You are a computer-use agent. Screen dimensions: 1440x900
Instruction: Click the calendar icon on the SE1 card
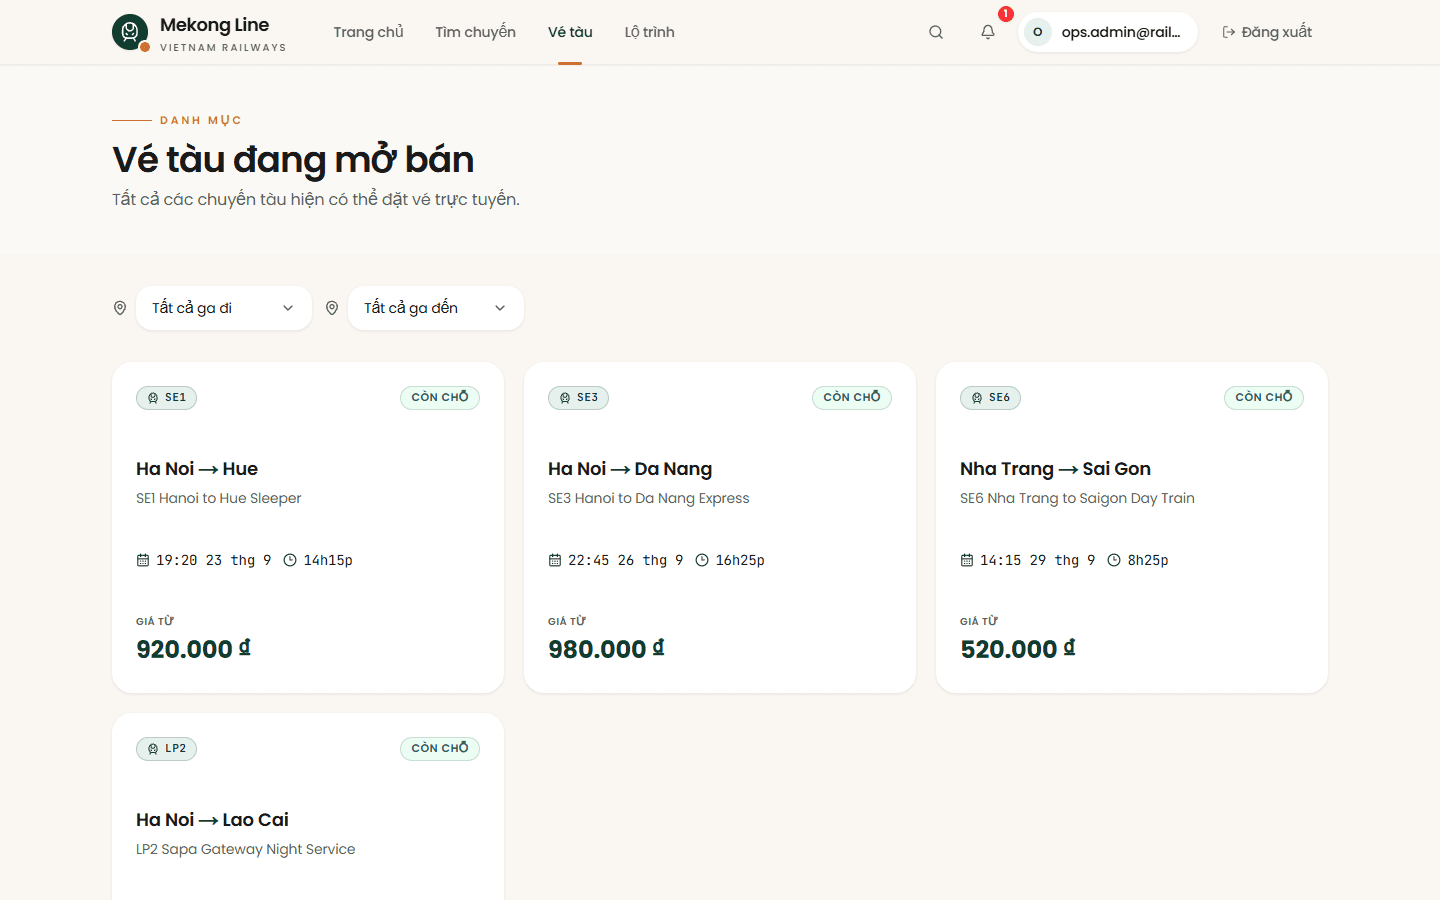tap(143, 560)
